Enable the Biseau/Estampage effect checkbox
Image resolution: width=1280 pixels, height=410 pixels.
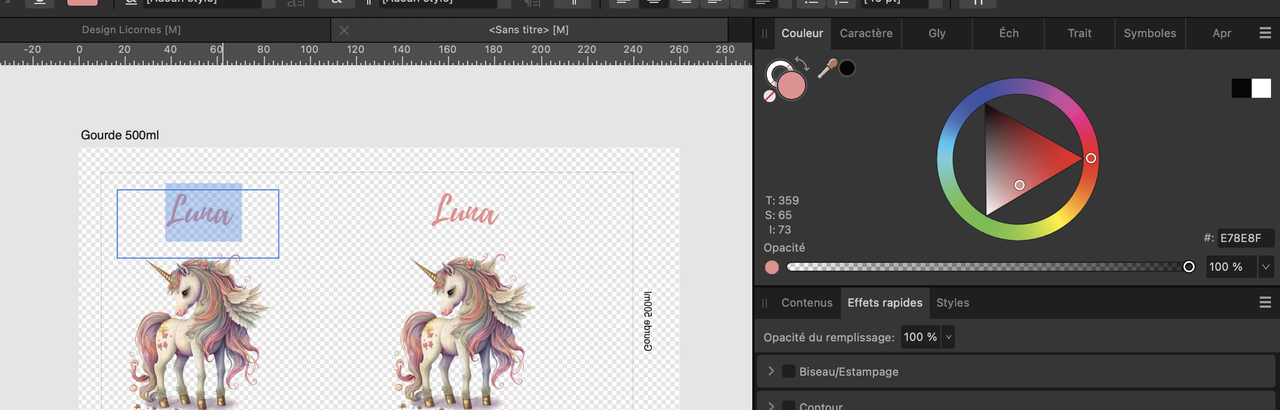pyautogui.click(x=788, y=371)
